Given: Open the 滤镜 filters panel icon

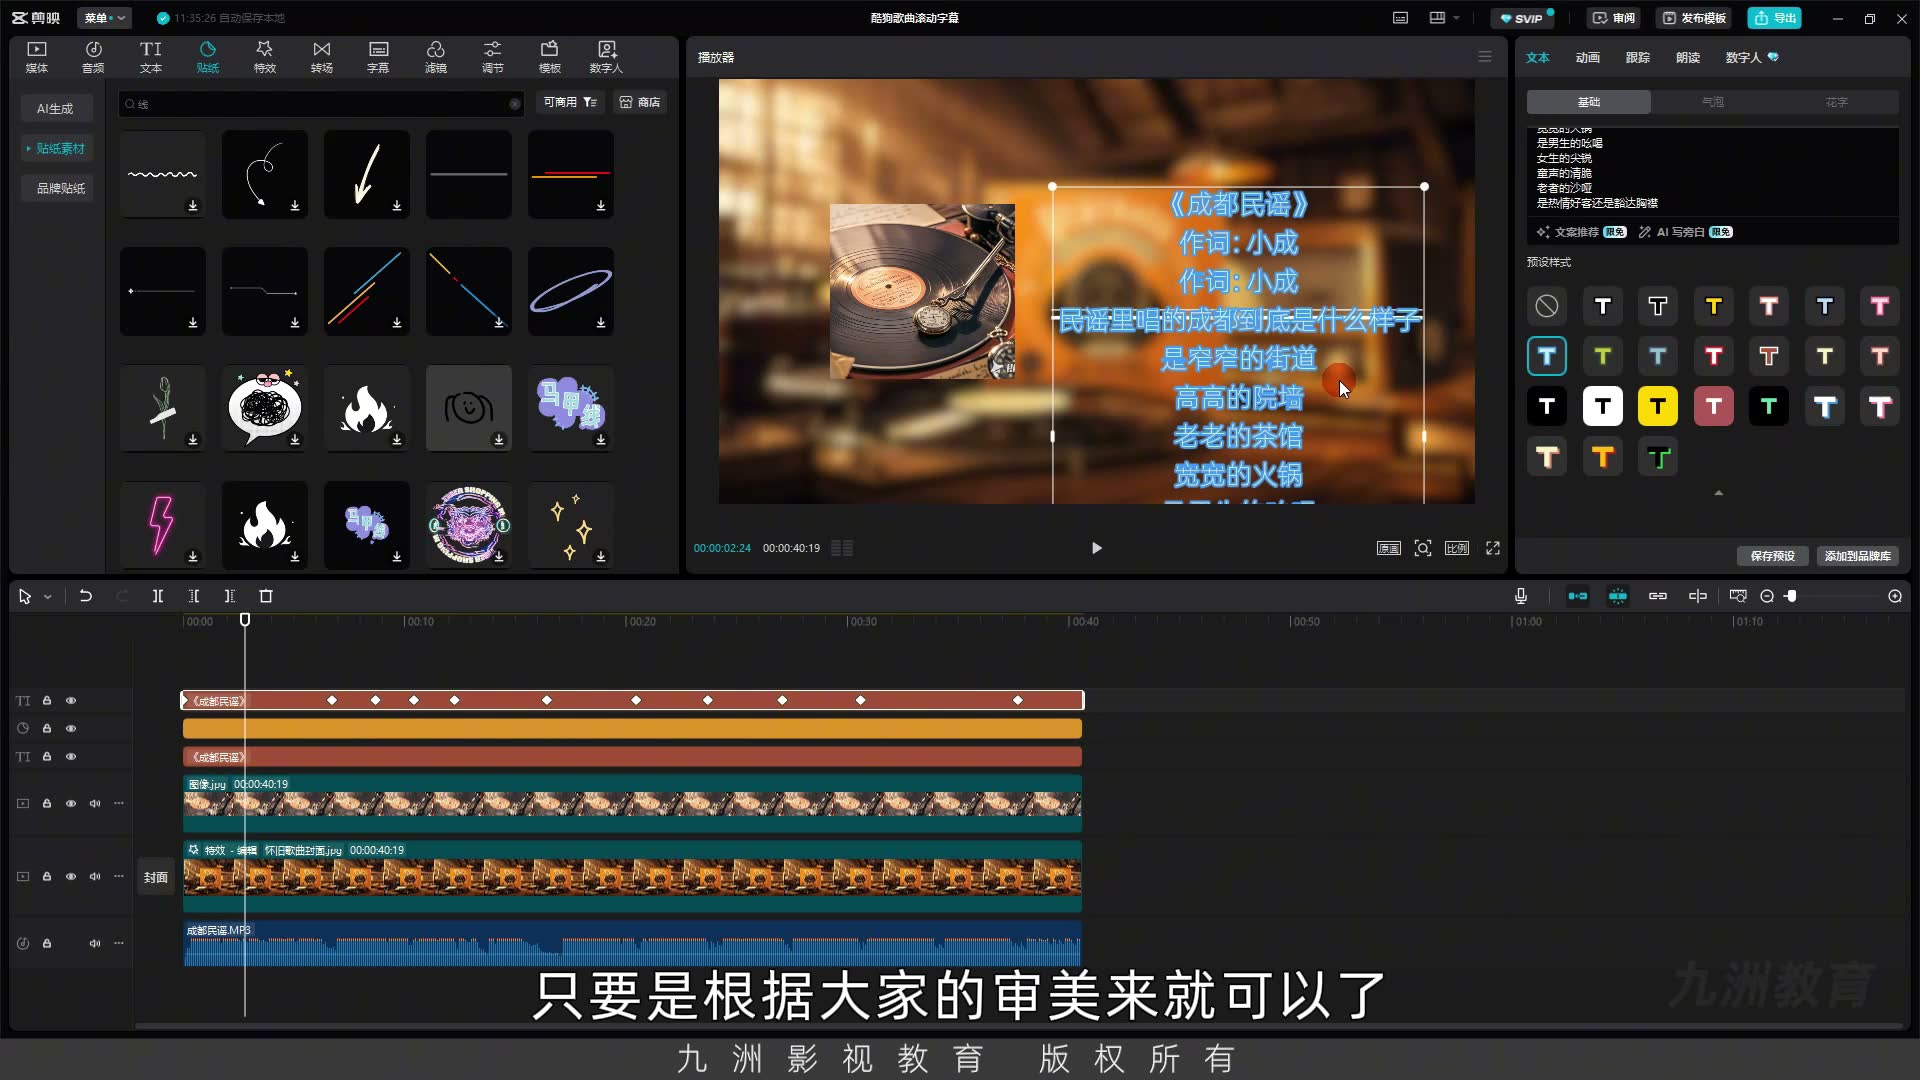Looking at the screenshot, I should click(x=435, y=57).
